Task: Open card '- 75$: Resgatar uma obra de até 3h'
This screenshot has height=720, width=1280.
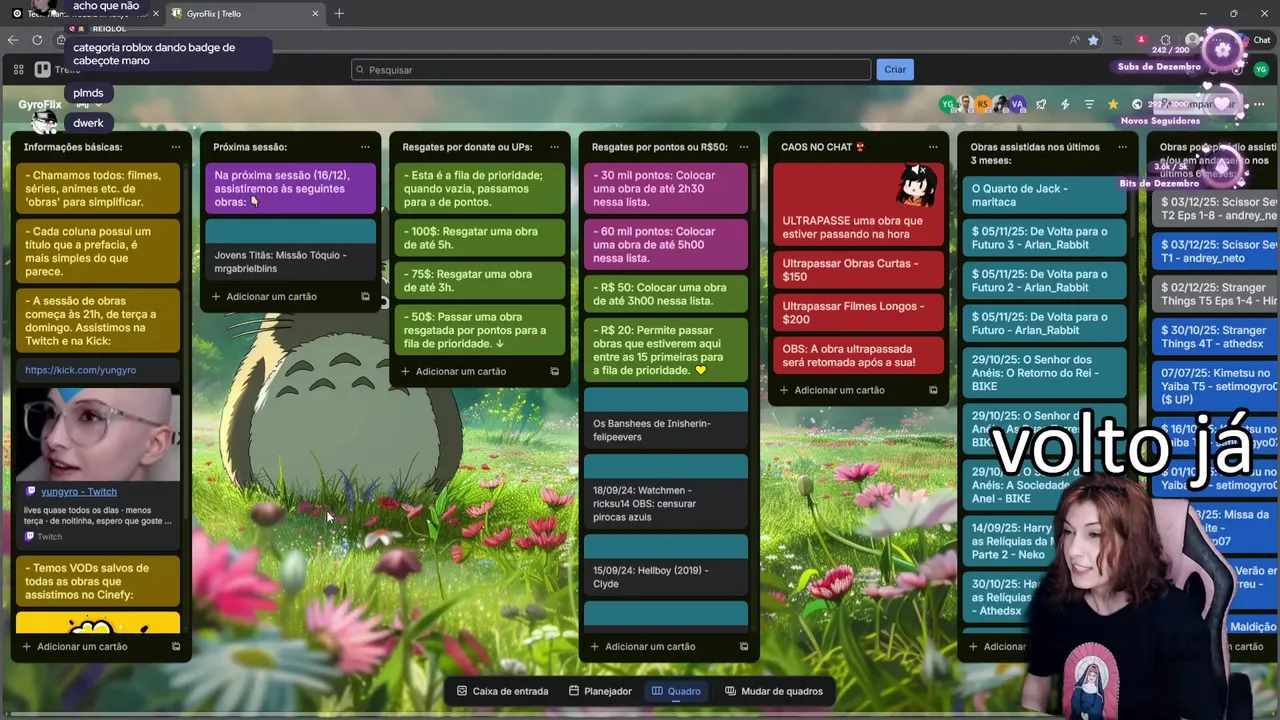Action: coord(480,281)
